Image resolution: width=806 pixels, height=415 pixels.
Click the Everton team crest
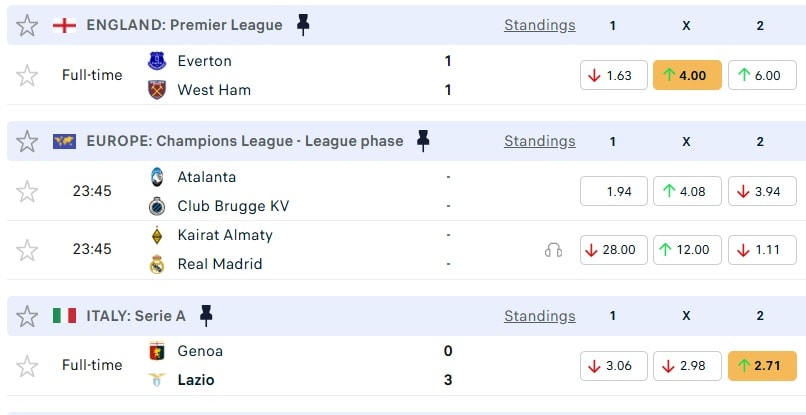point(157,61)
